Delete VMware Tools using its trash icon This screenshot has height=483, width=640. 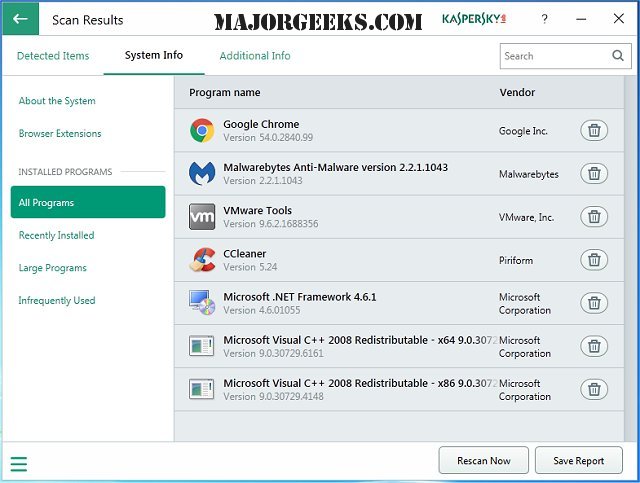[594, 216]
